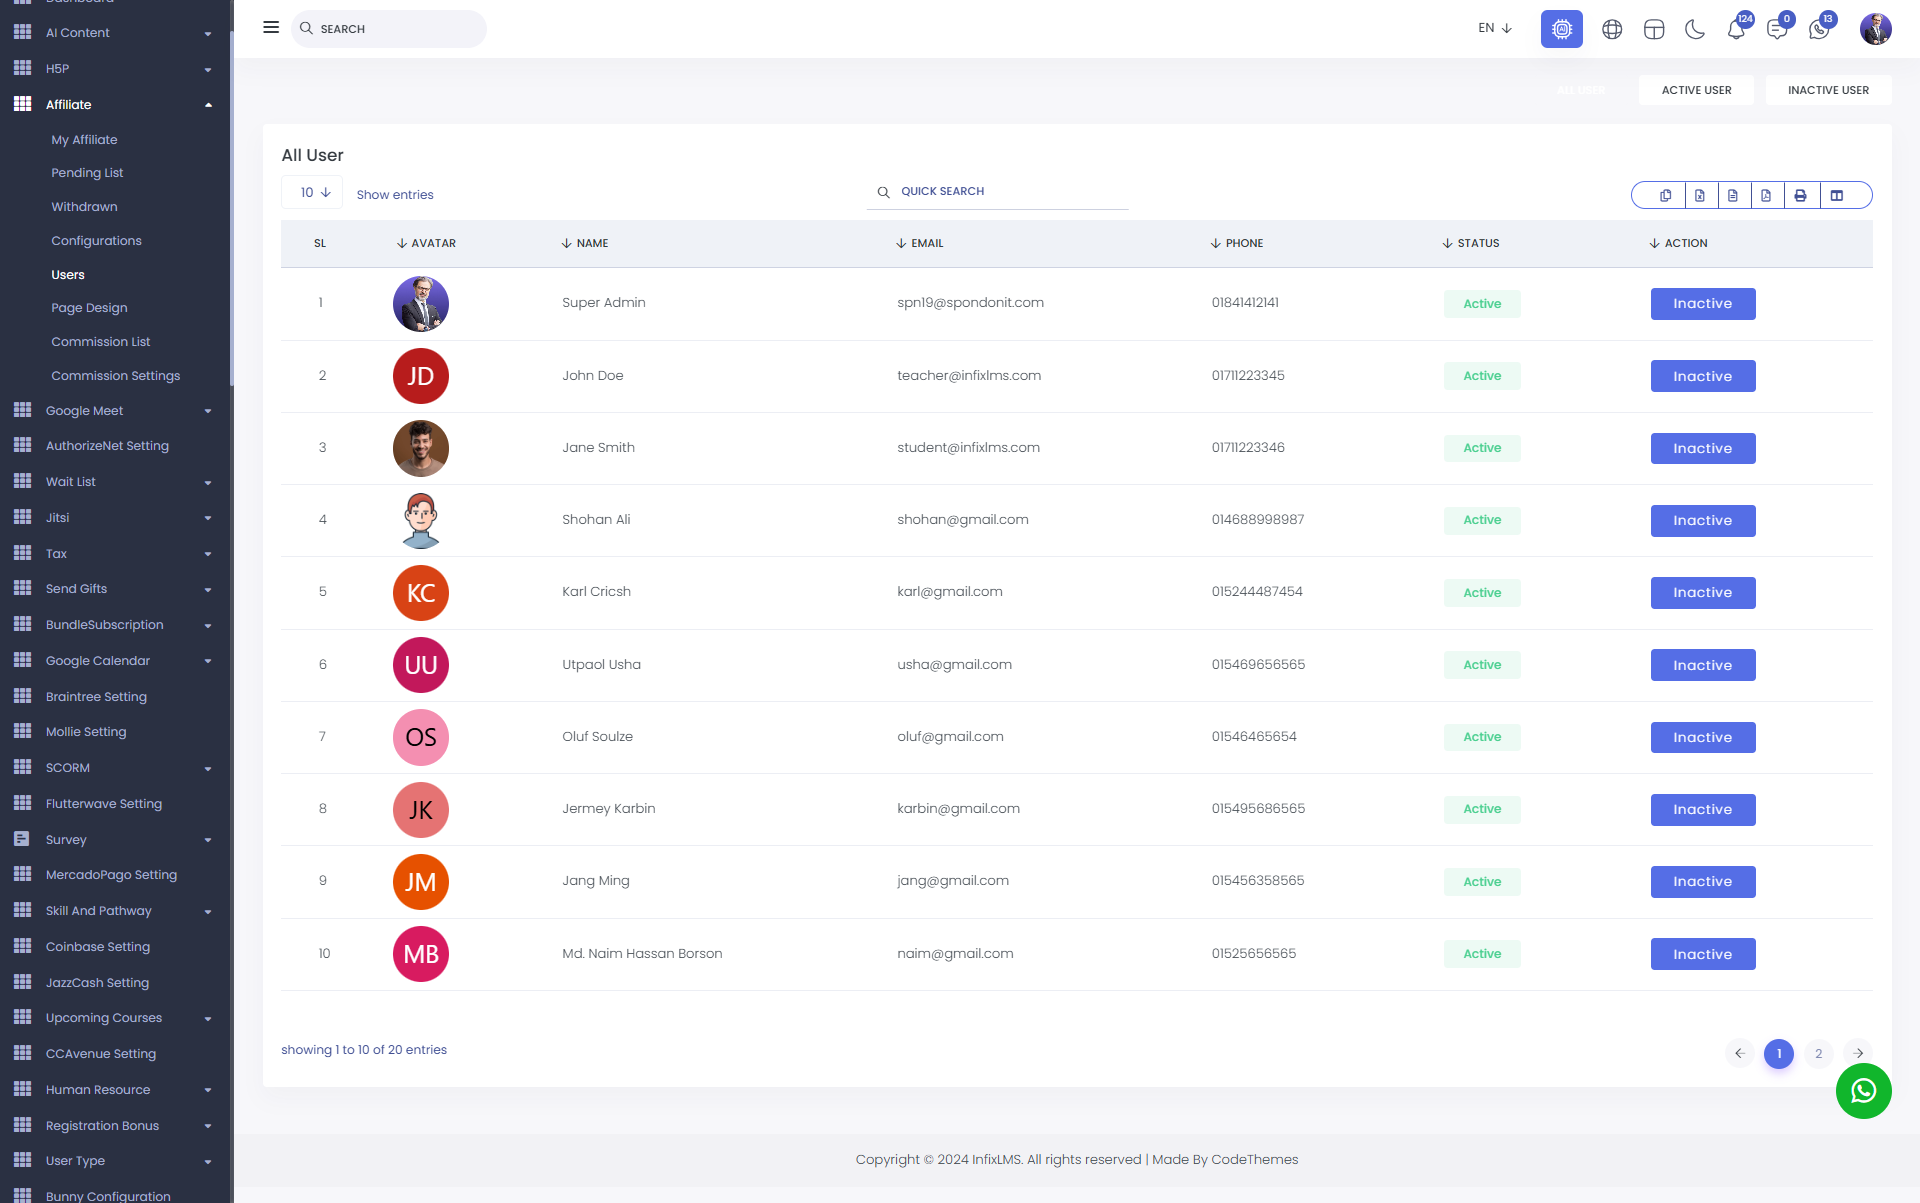This screenshot has width=1920, height=1203.
Task: Go to page 2 of user list
Action: tap(1819, 1053)
